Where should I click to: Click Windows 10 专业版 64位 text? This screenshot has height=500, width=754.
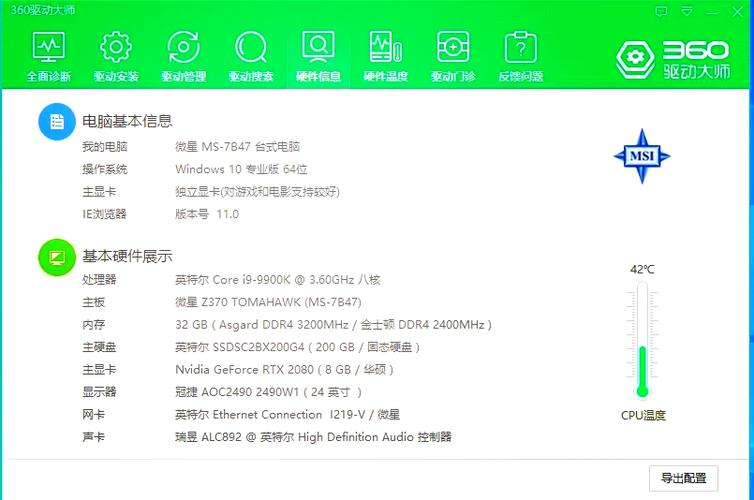[241, 169]
